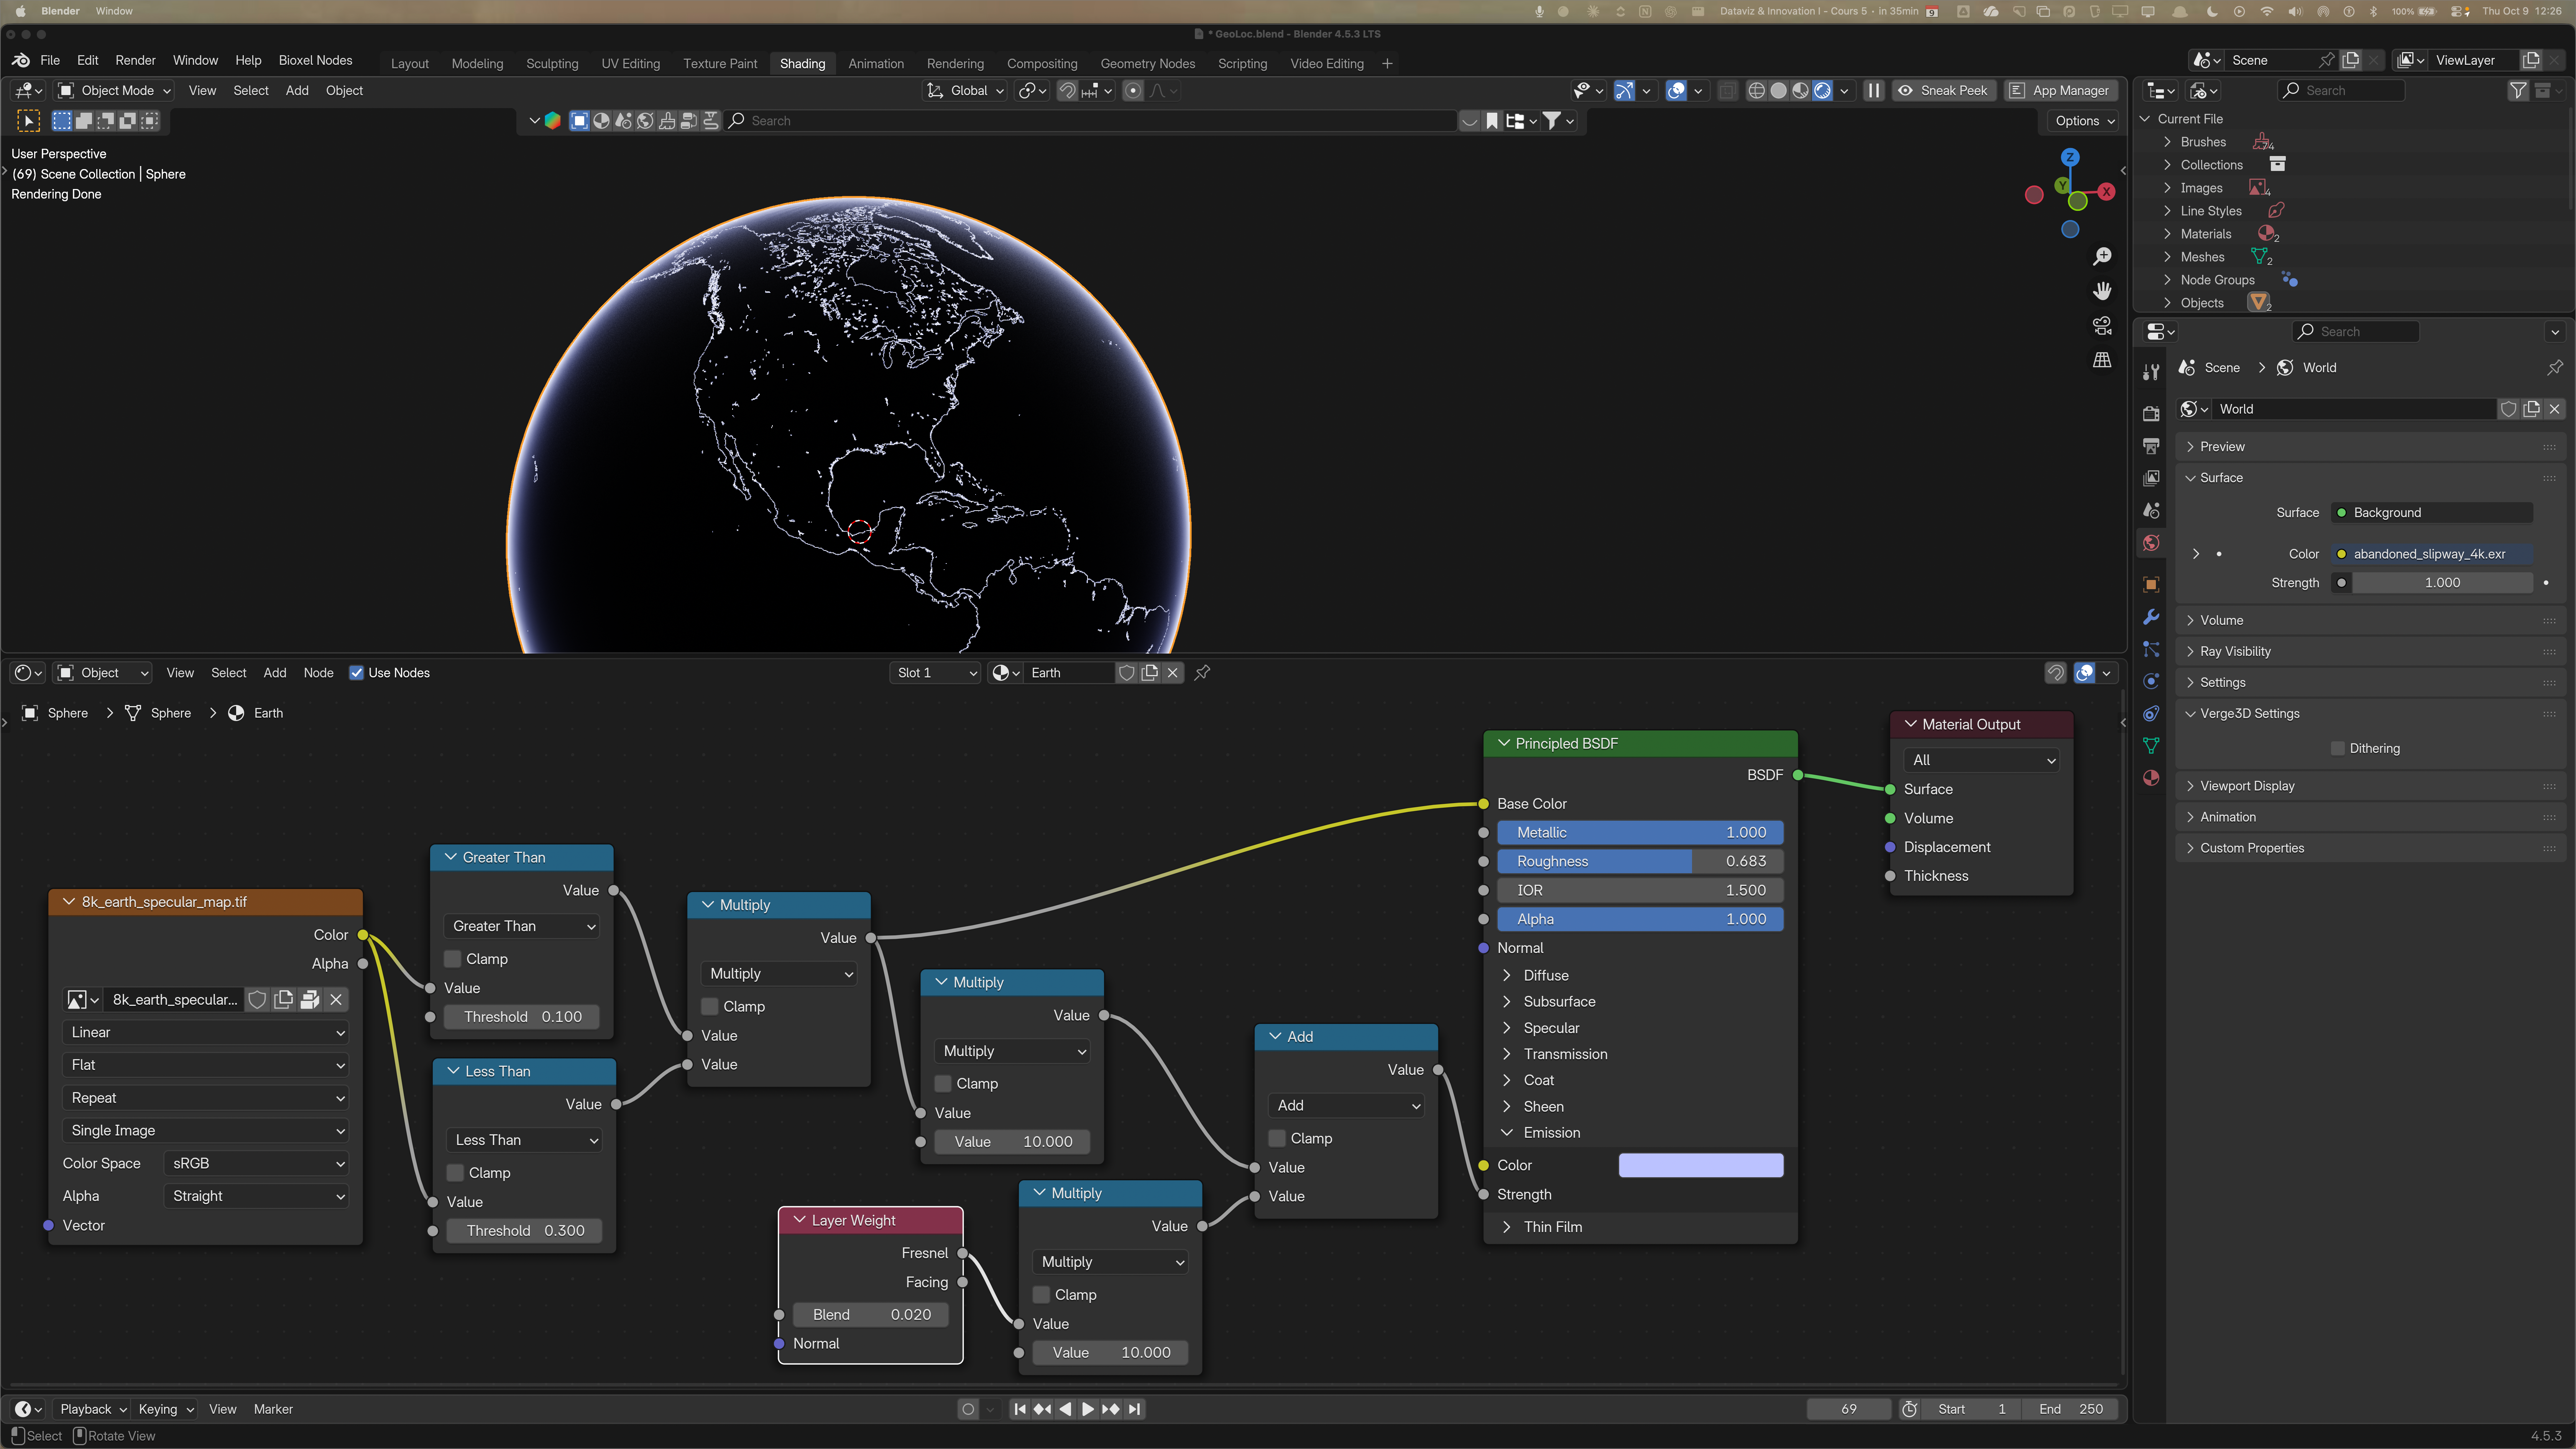Open the Marker menu in timeline

click(273, 1410)
